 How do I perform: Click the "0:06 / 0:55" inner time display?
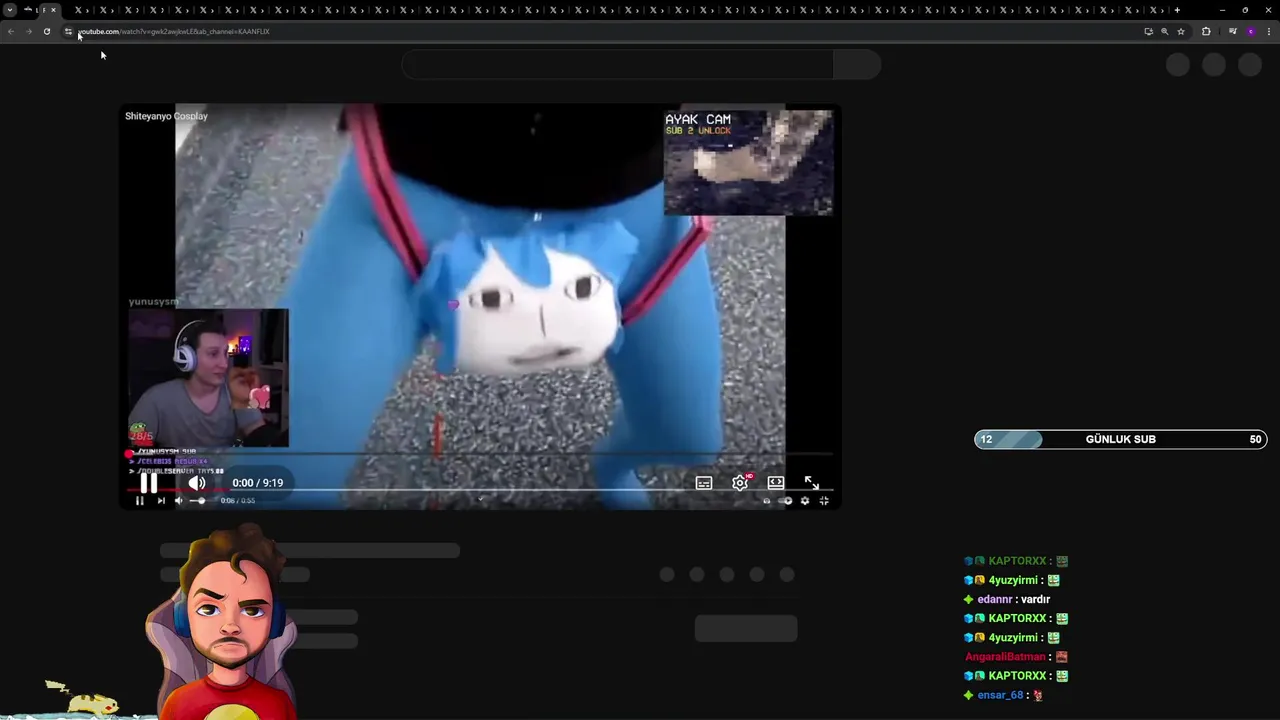(238, 501)
